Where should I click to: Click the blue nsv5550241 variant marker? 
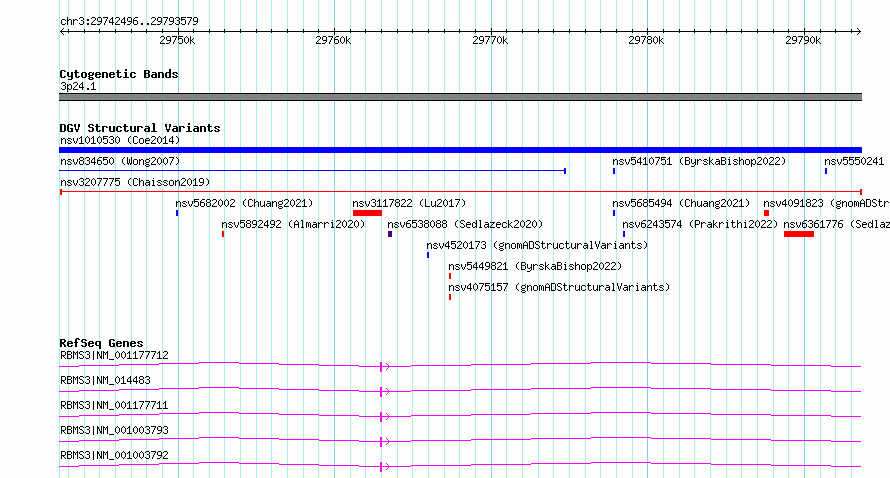click(x=826, y=171)
